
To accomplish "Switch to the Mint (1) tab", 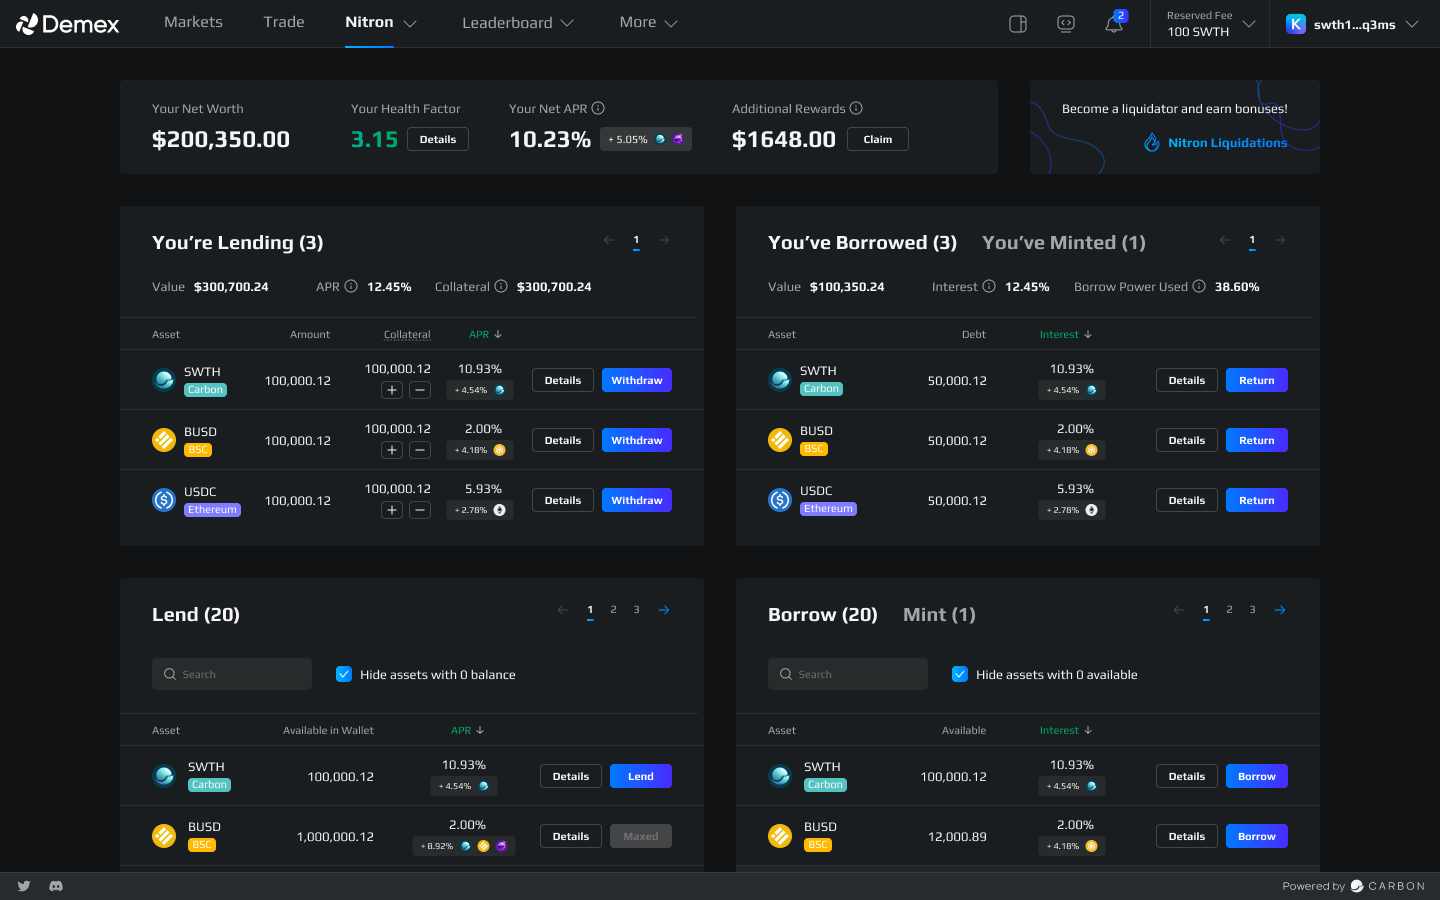I will (938, 614).
